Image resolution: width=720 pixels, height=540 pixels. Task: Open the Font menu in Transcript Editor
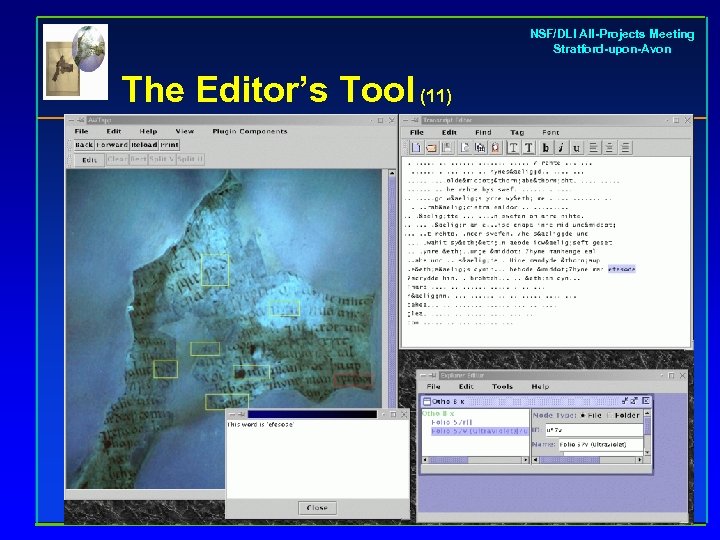(551, 132)
